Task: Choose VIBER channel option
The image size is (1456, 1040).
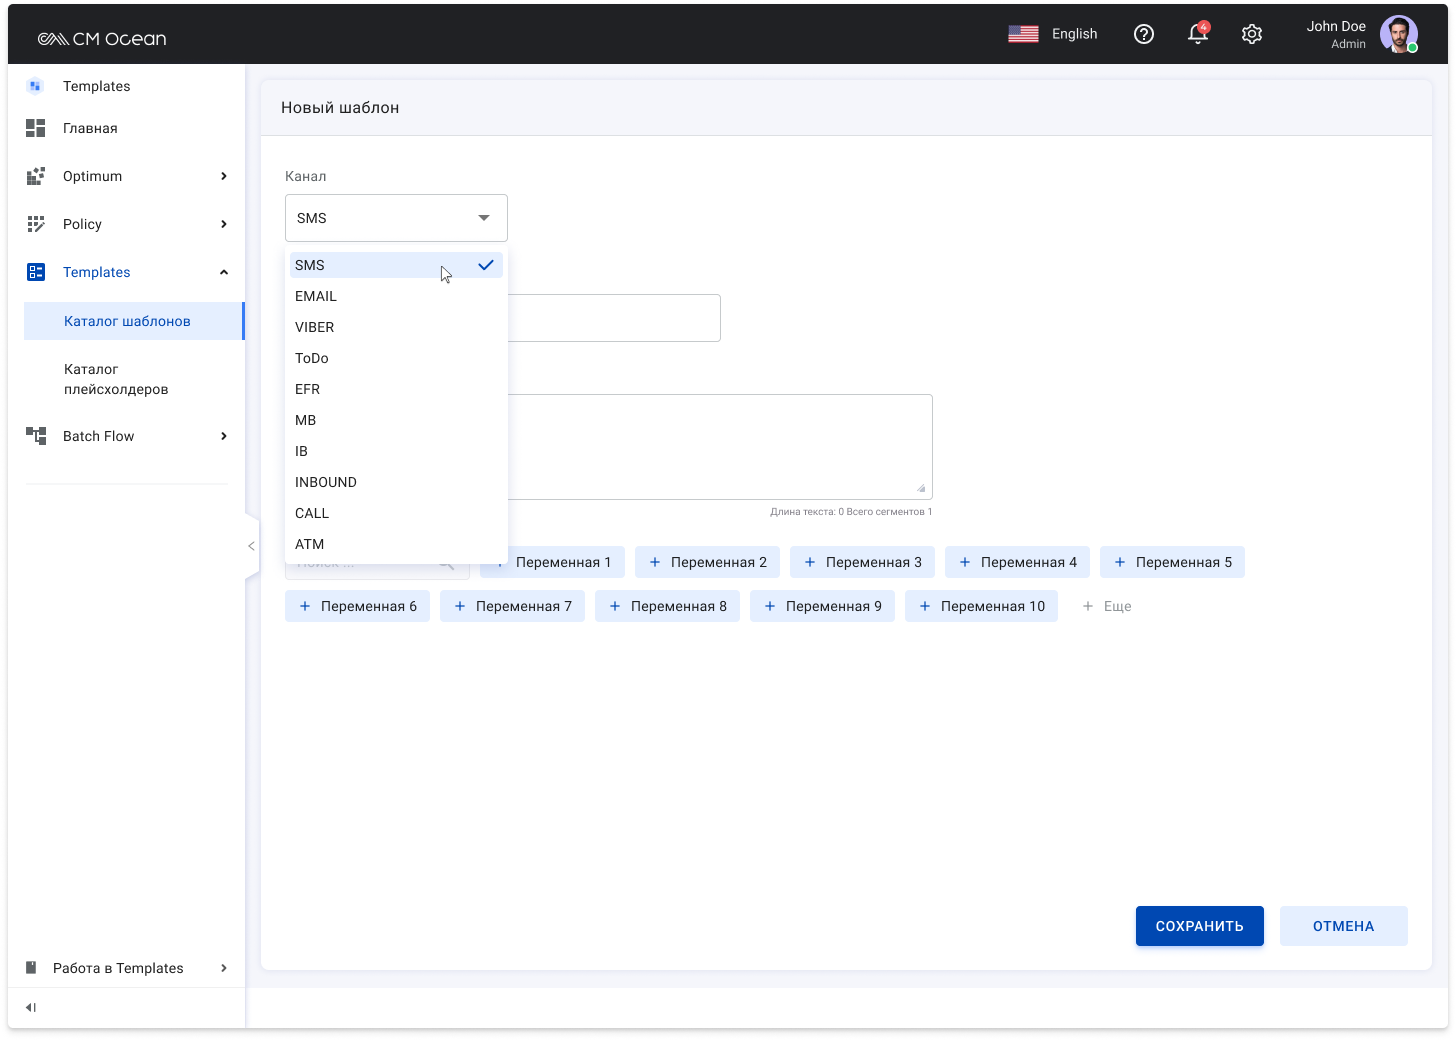Action: click(x=315, y=327)
